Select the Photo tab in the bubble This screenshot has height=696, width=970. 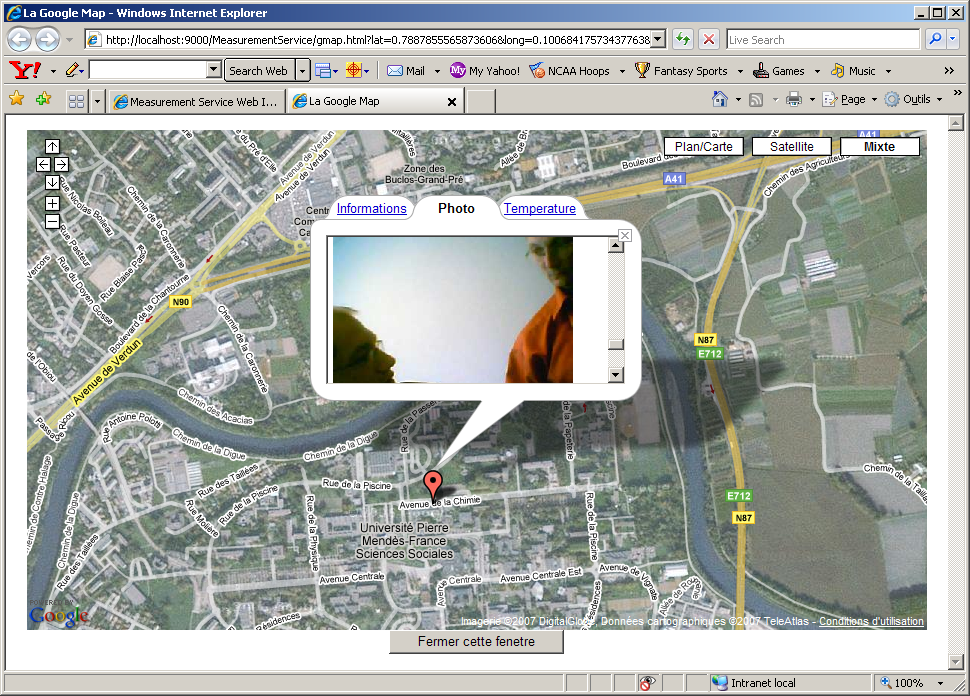click(457, 208)
